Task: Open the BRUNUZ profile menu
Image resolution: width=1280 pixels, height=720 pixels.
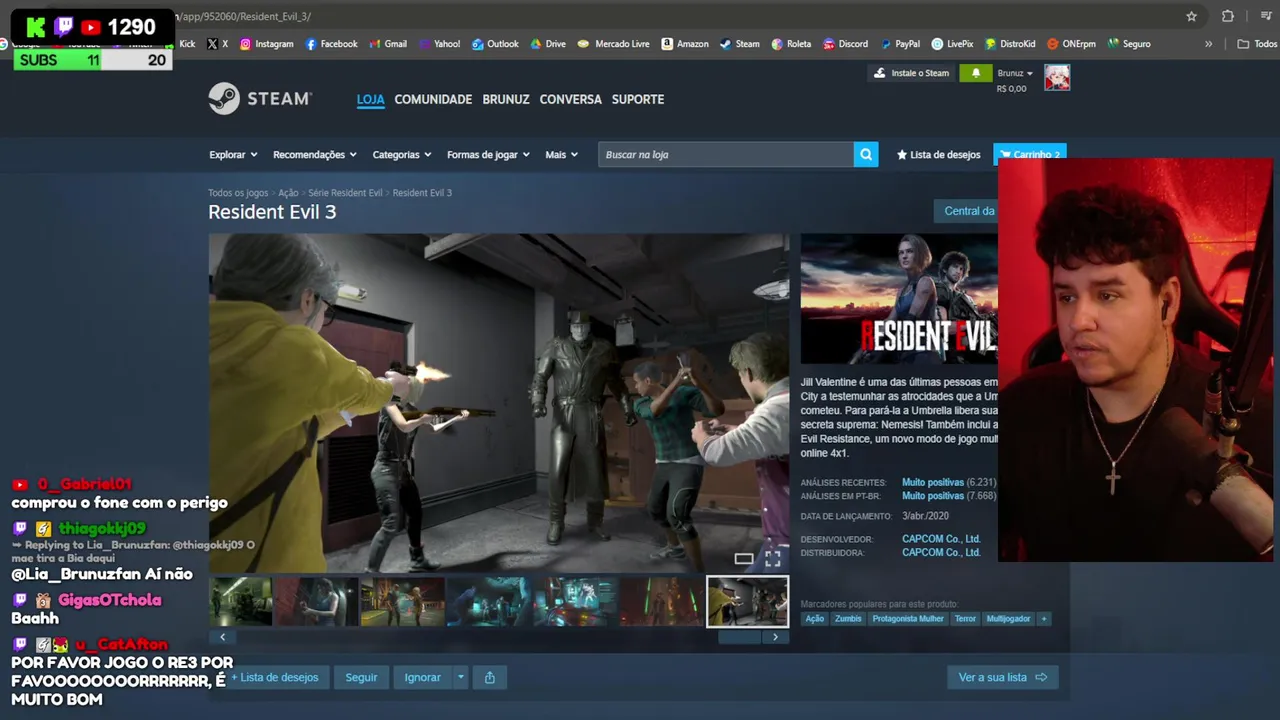Action: [506, 99]
